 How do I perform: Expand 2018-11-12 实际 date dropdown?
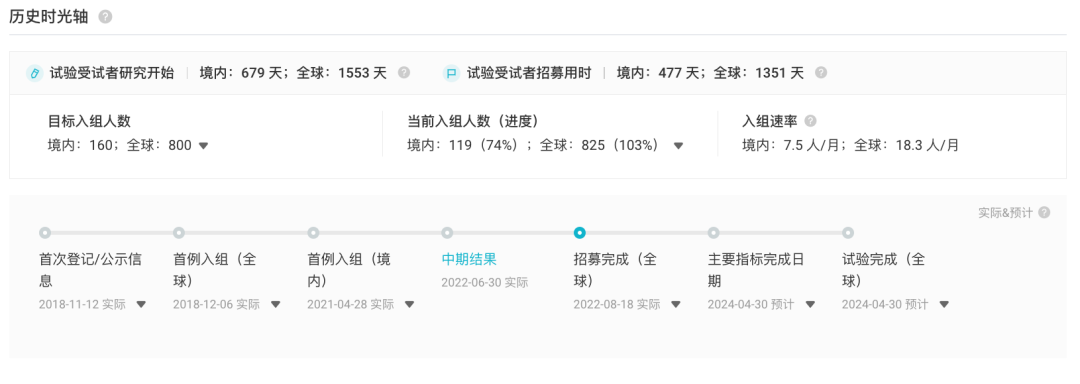coord(141,304)
